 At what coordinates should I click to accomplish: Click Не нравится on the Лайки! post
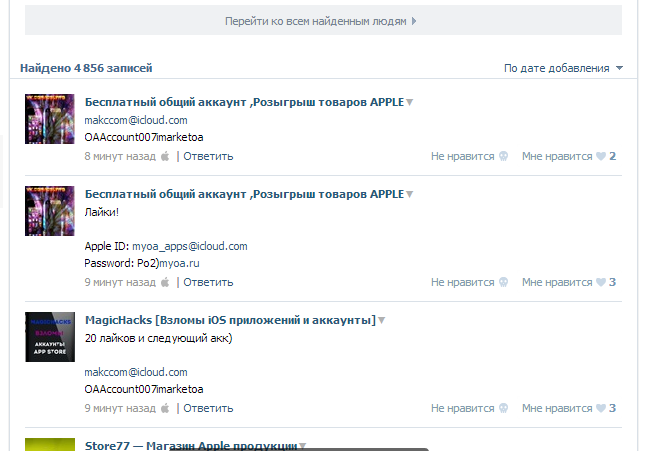click(462, 282)
